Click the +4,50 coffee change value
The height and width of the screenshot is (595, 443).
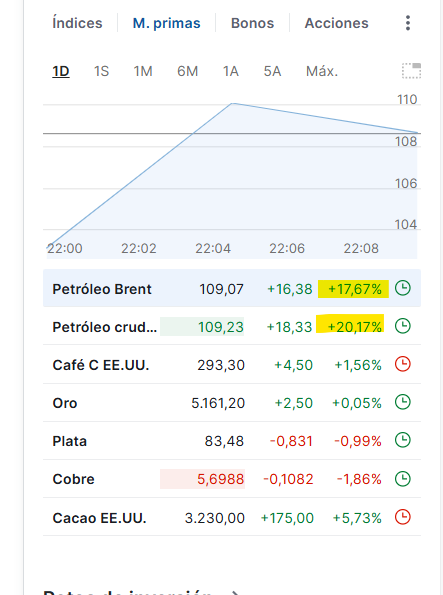click(x=293, y=365)
